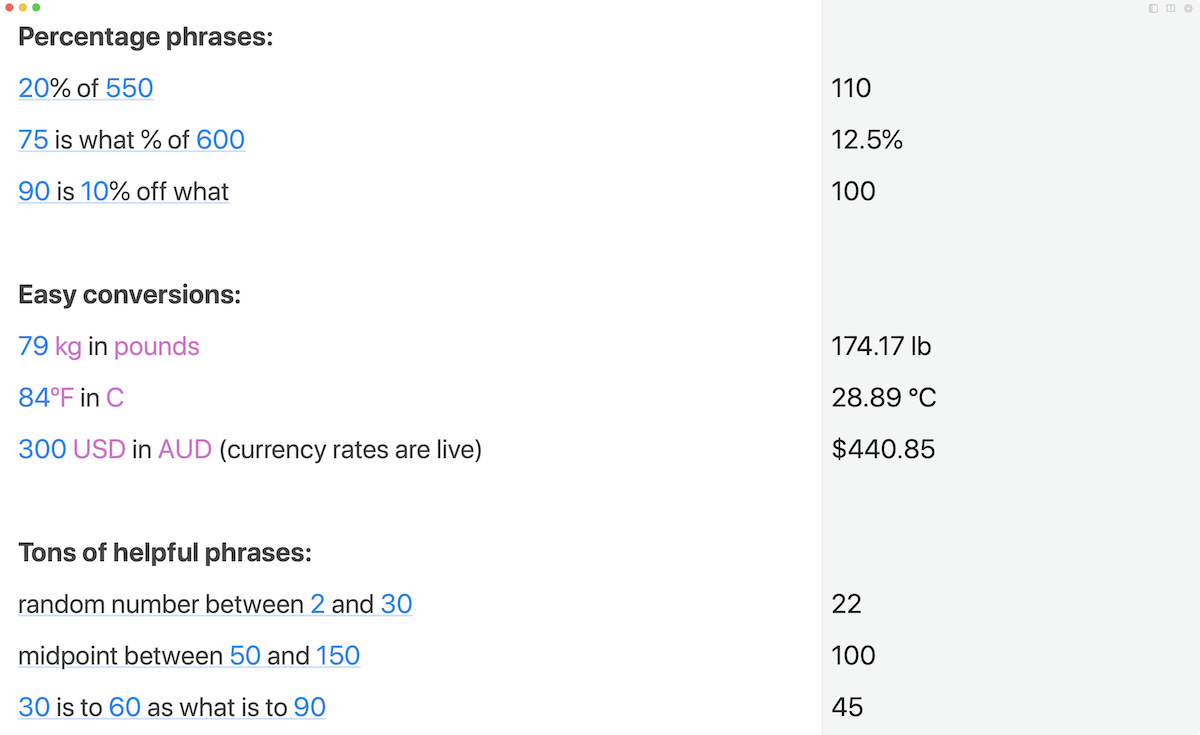The width and height of the screenshot is (1200, 735).
Task: Click the 12.5% result
Action: (x=867, y=140)
